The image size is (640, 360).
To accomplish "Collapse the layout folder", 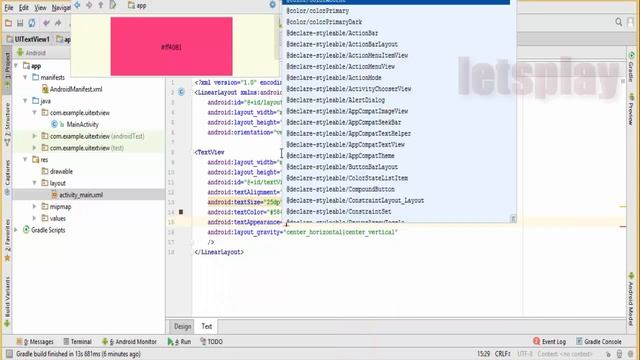I will click(35, 183).
